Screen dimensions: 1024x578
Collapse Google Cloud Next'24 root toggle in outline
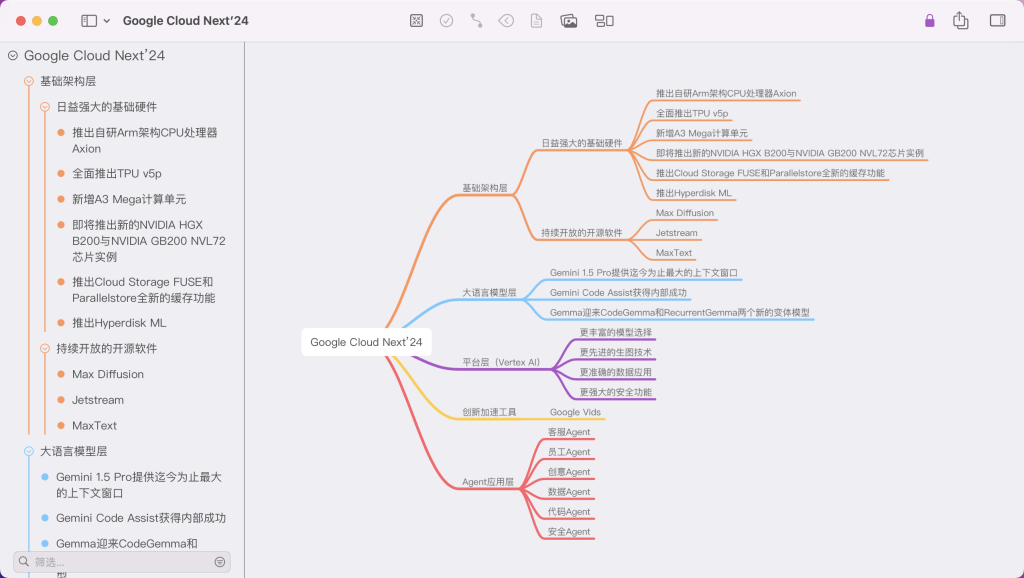click(12, 56)
